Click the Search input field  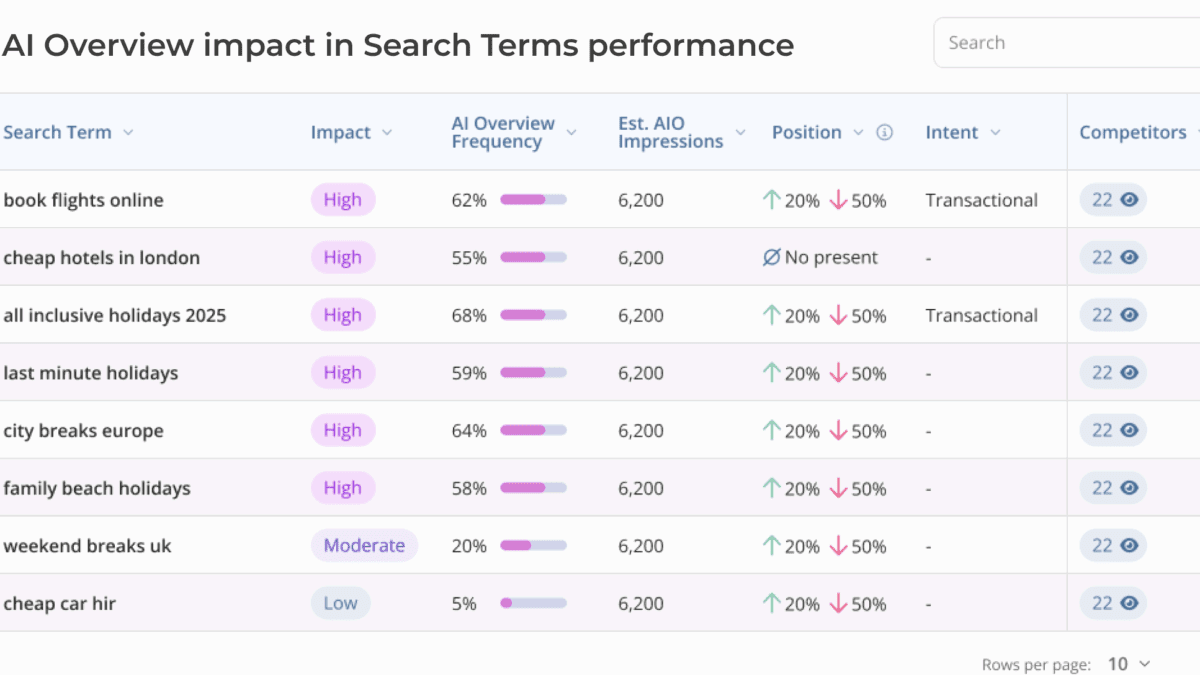pyautogui.click(x=1065, y=43)
